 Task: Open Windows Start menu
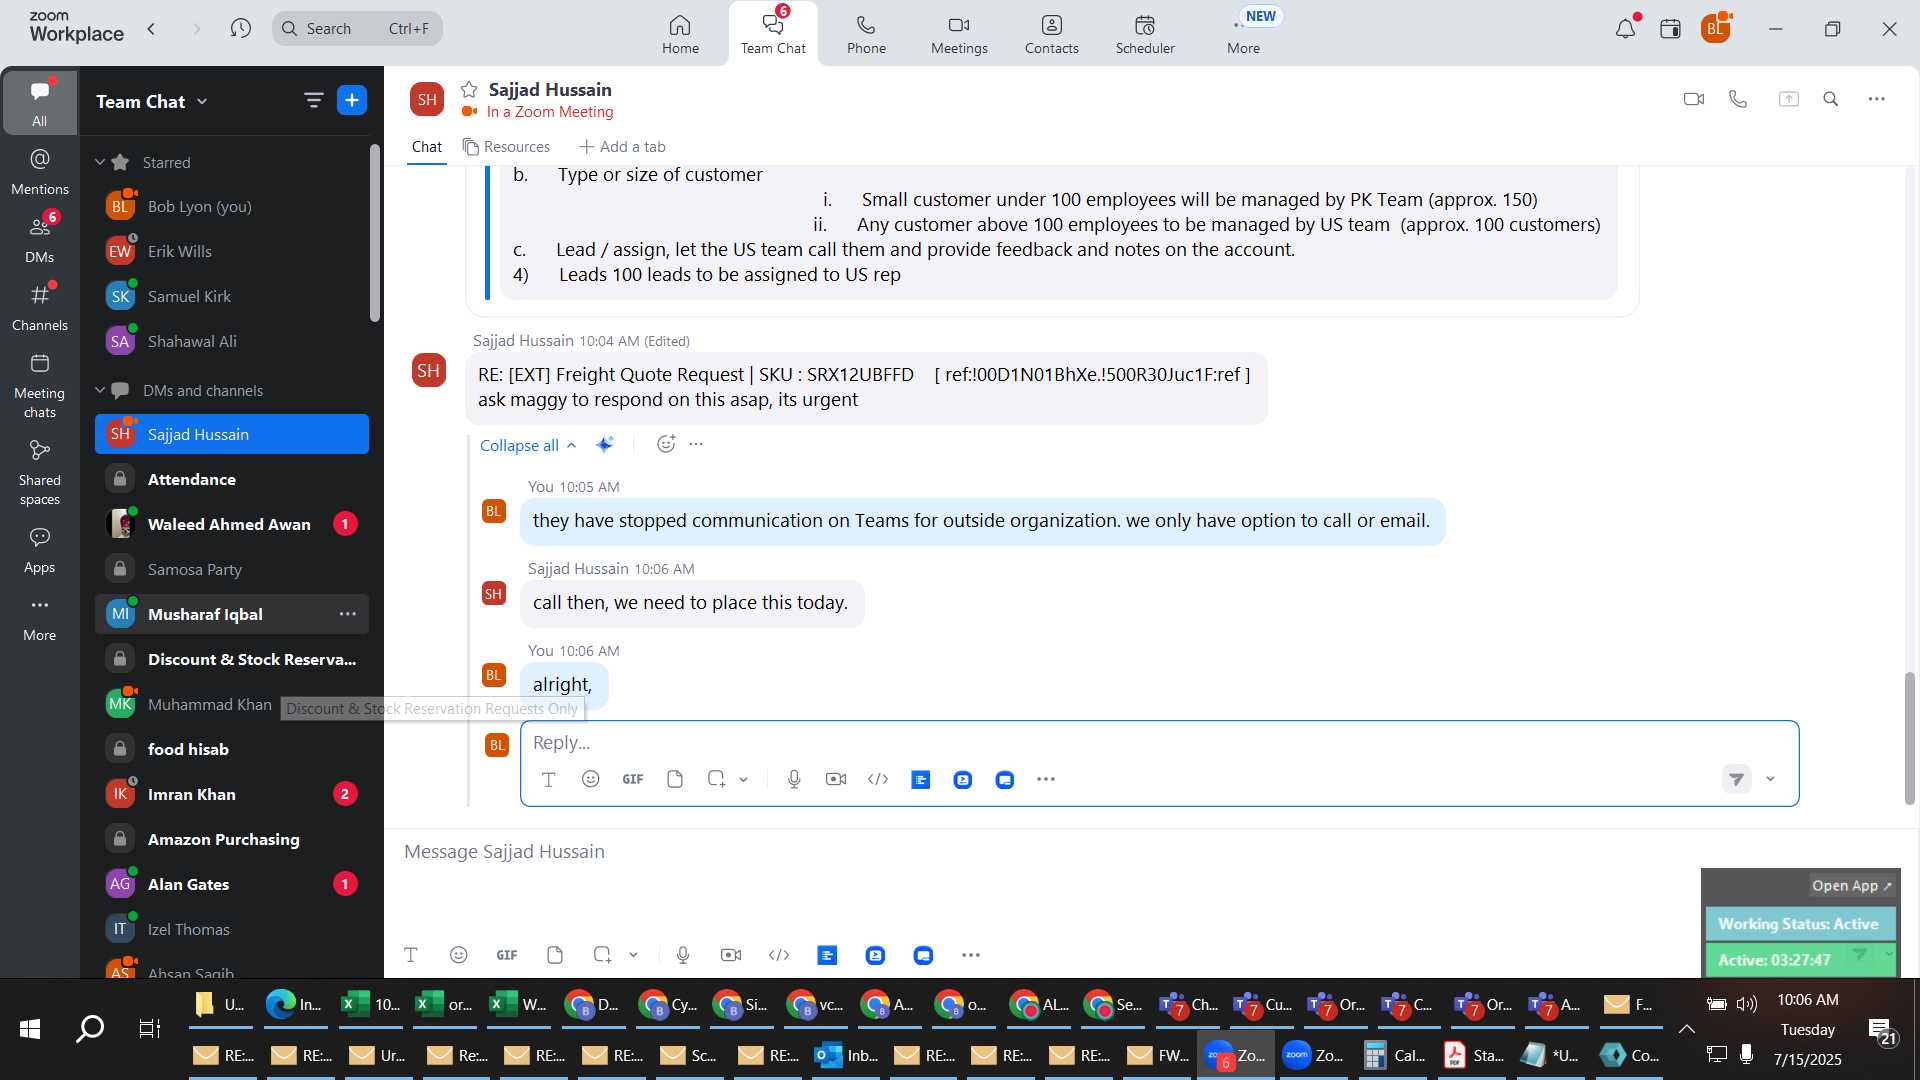[x=30, y=1028]
